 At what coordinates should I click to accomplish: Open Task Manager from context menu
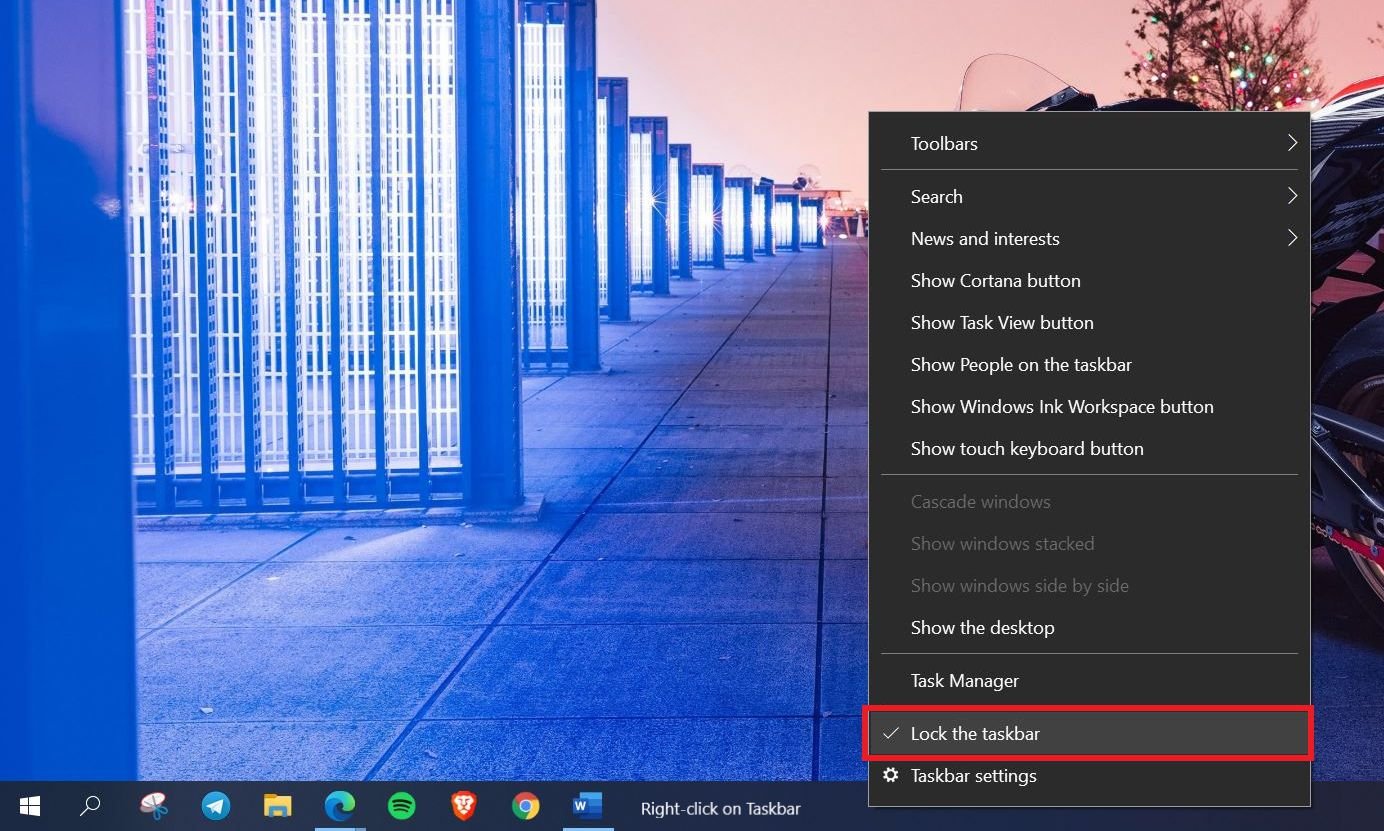click(964, 681)
